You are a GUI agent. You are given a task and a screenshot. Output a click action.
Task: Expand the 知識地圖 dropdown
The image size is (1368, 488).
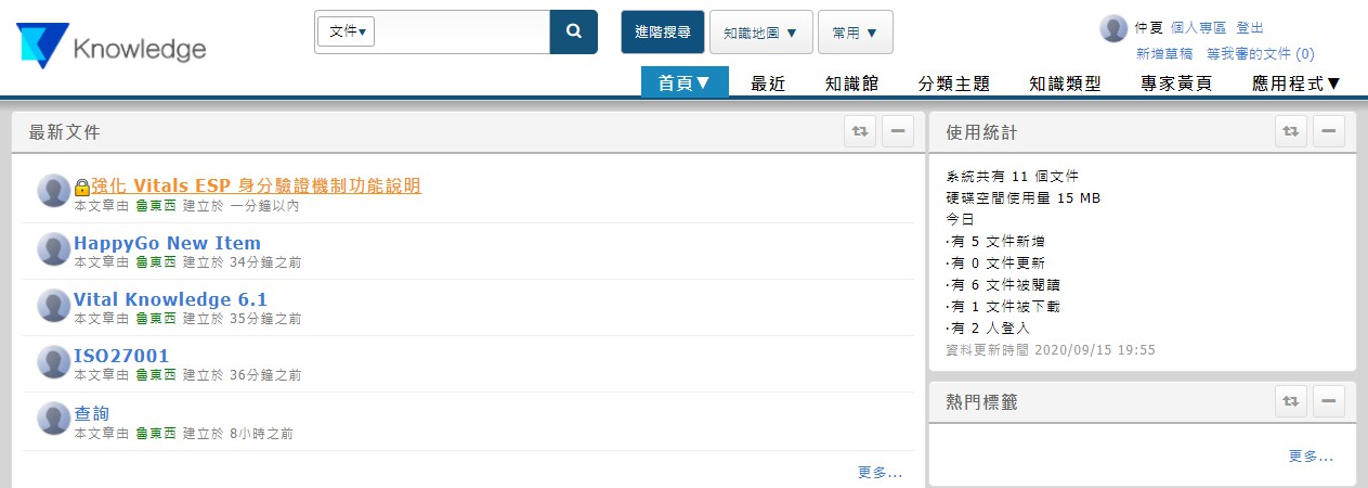(x=760, y=32)
